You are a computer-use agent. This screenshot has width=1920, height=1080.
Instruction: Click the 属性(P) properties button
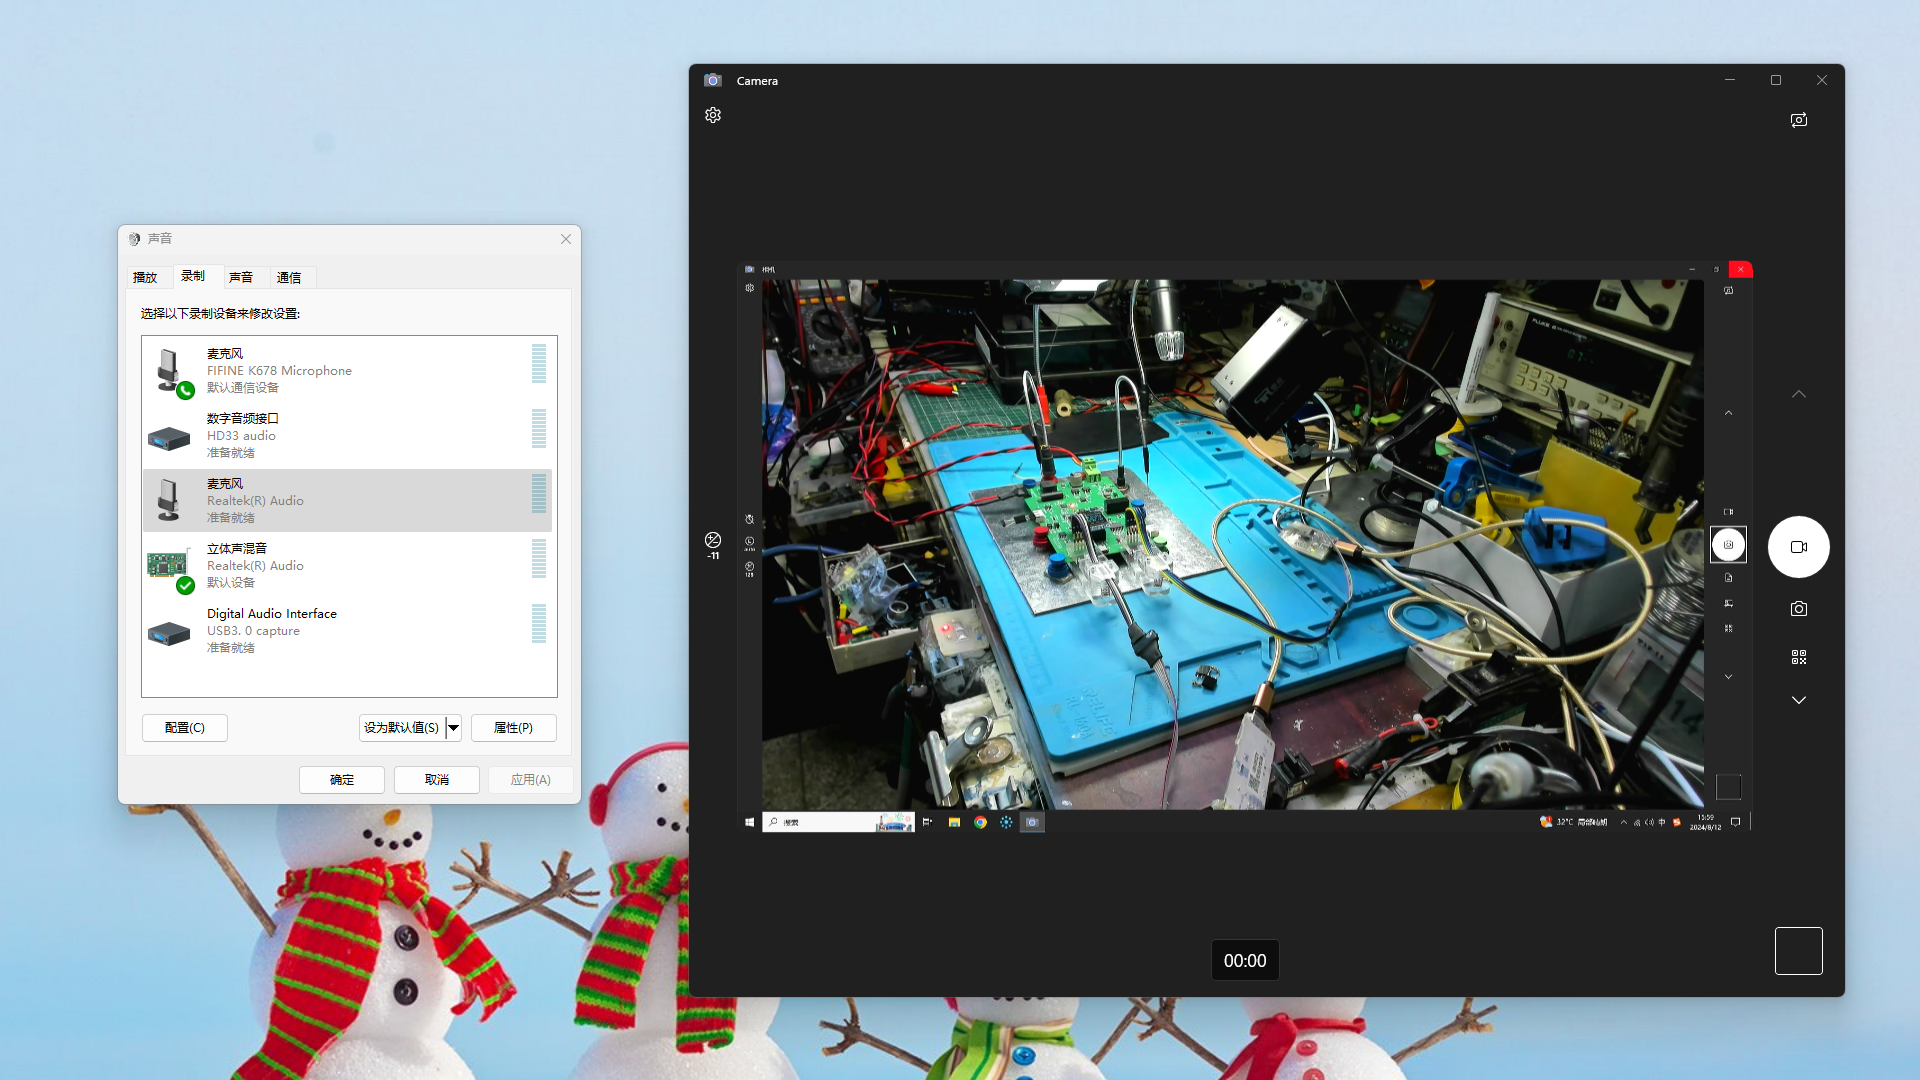[513, 728]
